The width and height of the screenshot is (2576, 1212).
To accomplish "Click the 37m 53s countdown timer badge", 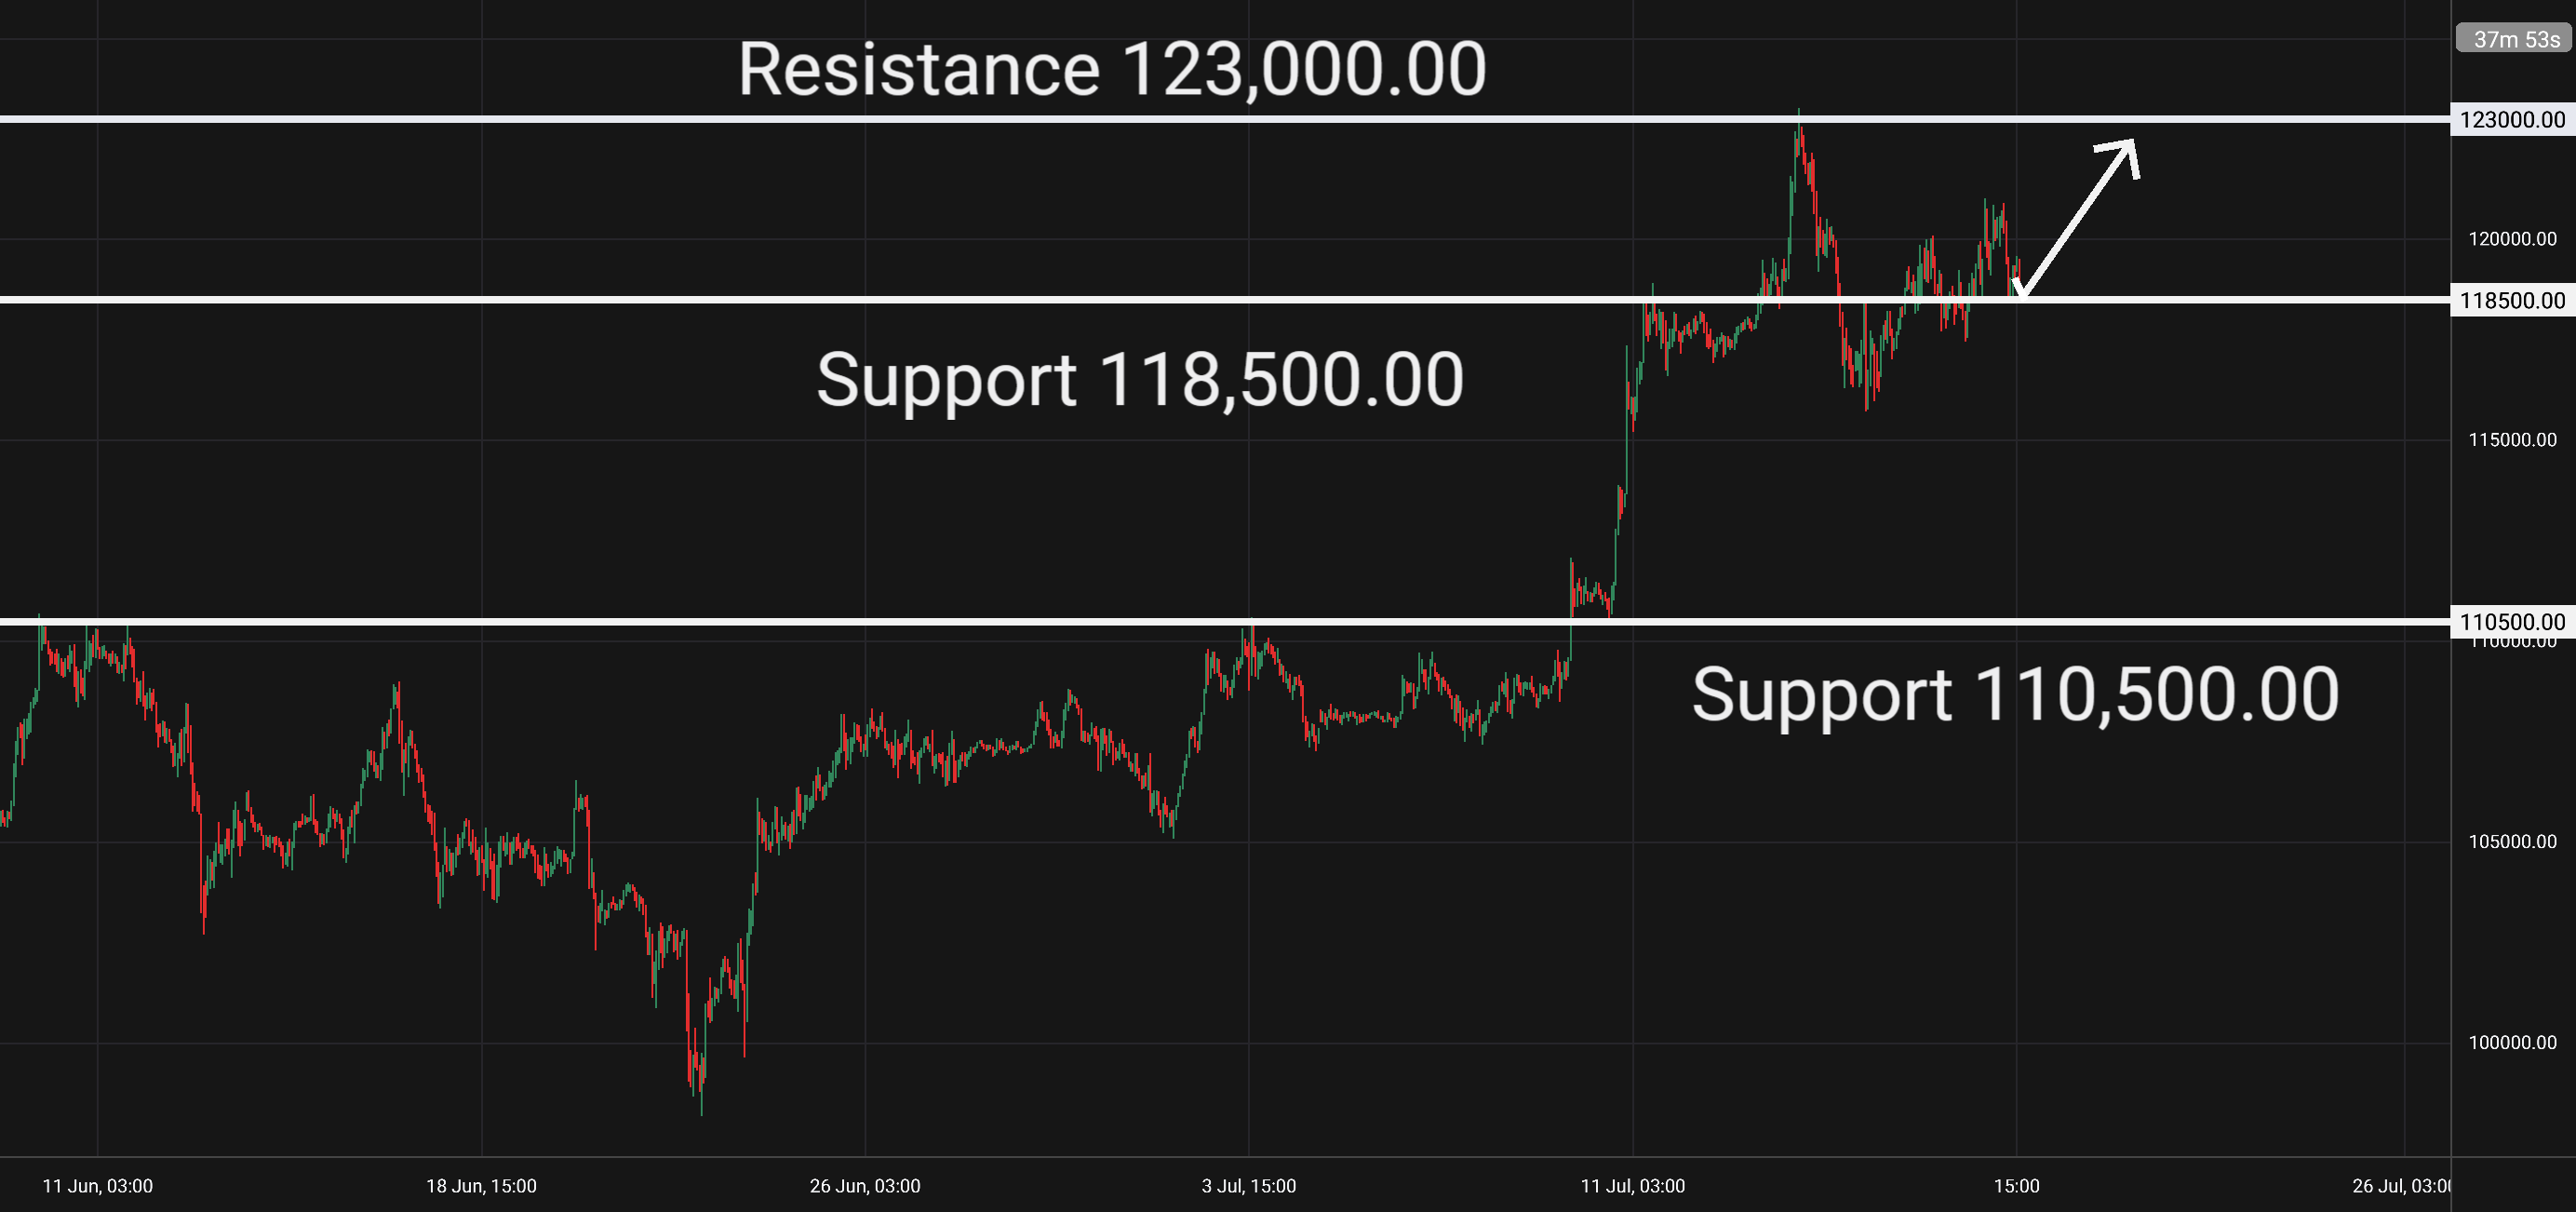I will [x=2515, y=39].
